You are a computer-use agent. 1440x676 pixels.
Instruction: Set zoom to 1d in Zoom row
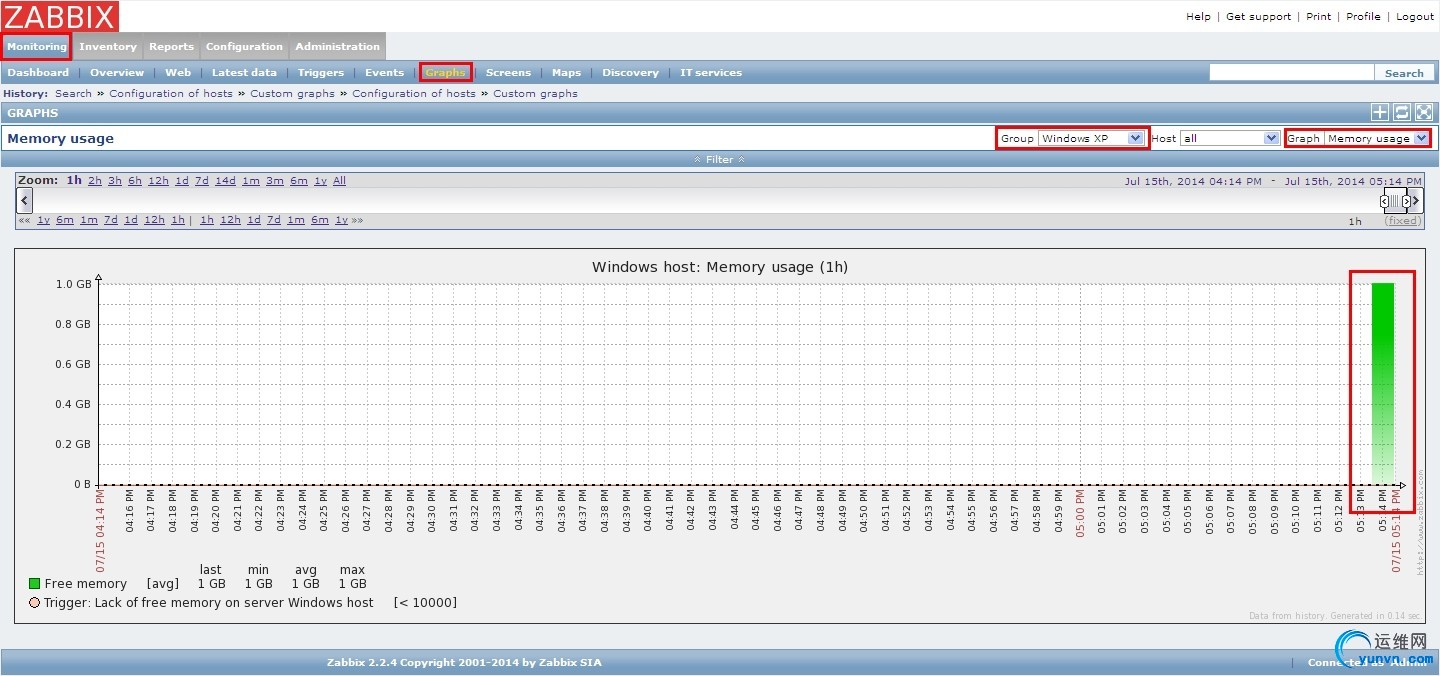[x=182, y=181]
